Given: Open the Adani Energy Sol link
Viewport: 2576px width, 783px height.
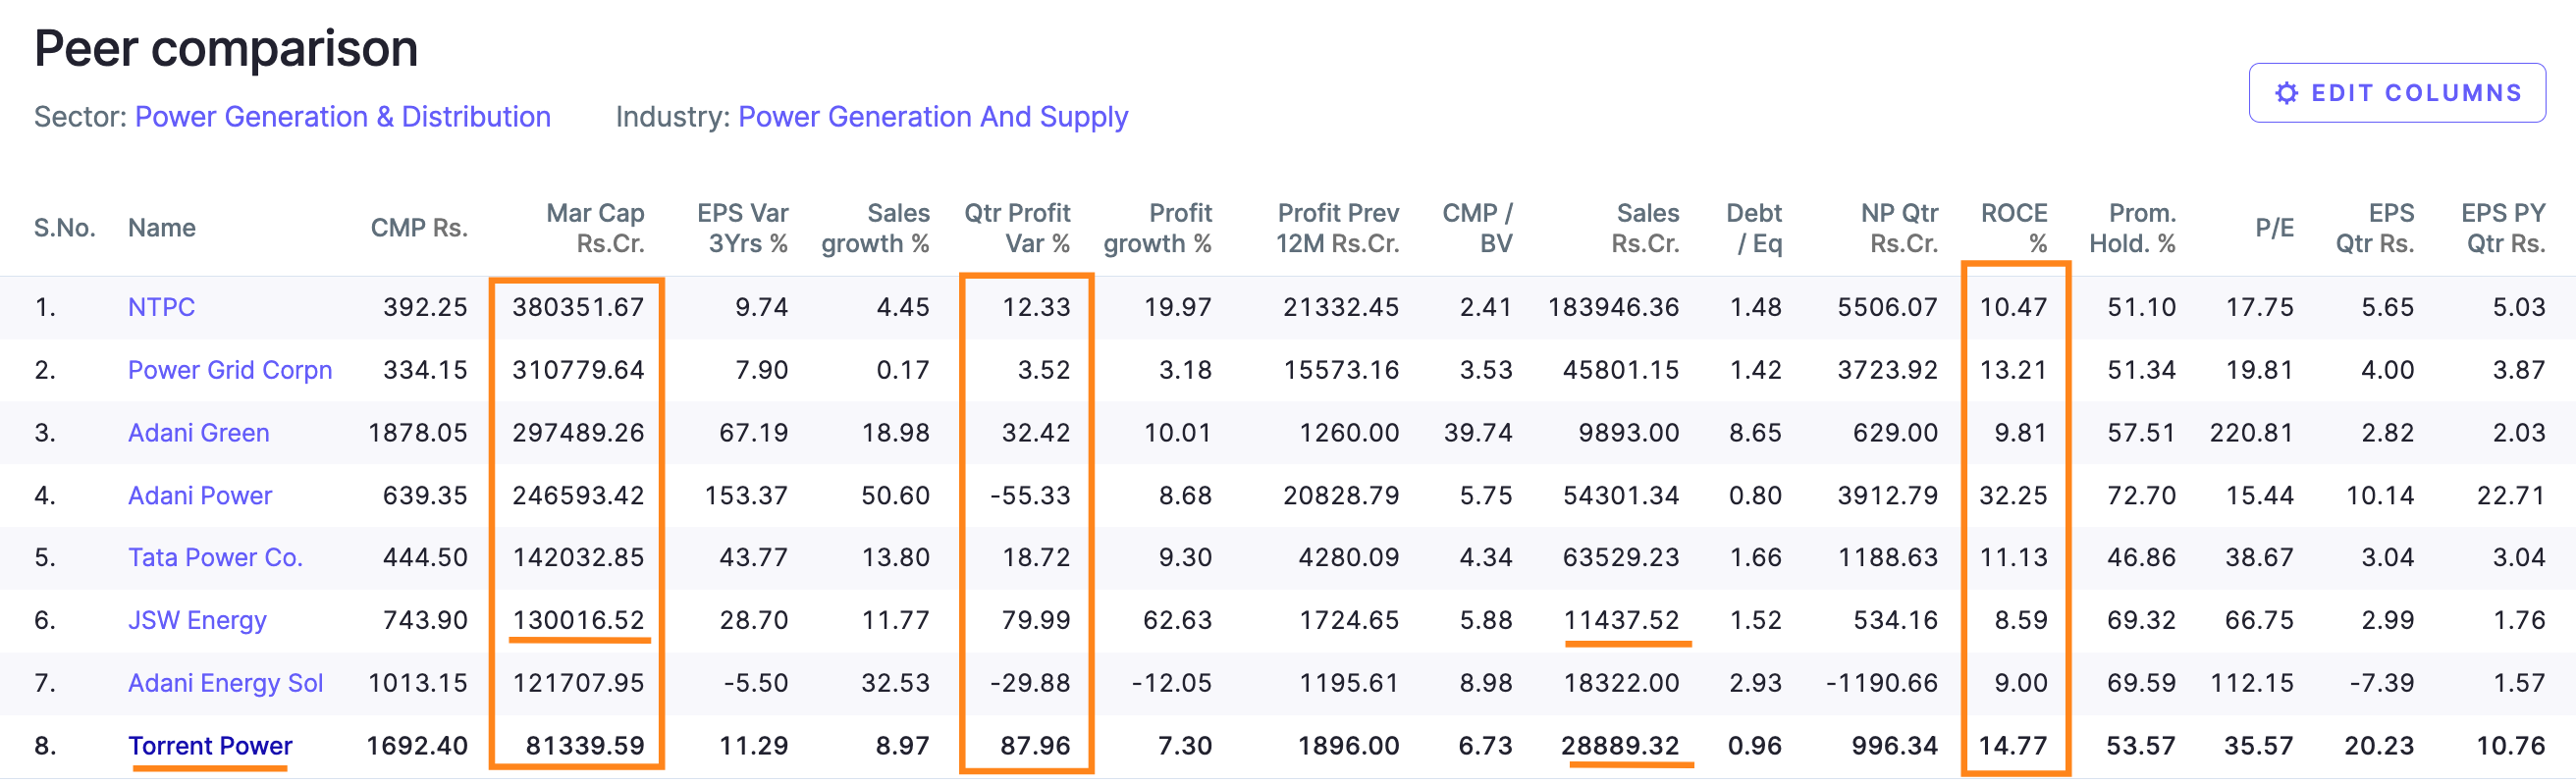Looking at the screenshot, I should [x=226, y=684].
